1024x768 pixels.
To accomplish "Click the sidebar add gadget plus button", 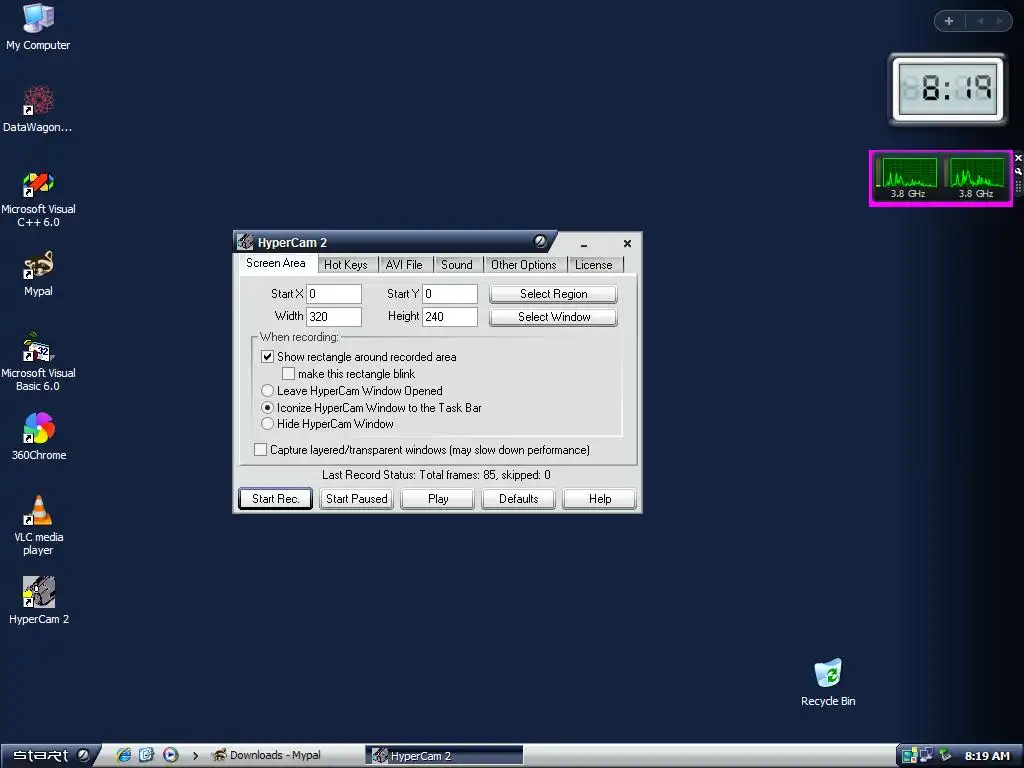I will pos(949,21).
